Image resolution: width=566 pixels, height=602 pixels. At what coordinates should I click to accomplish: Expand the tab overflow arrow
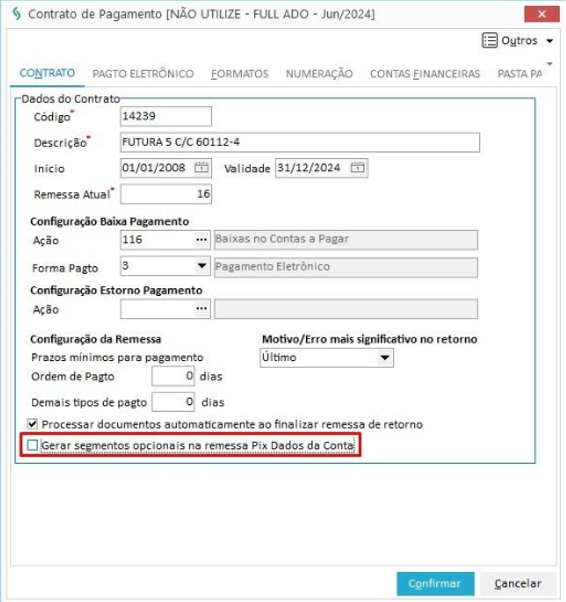(550, 64)
